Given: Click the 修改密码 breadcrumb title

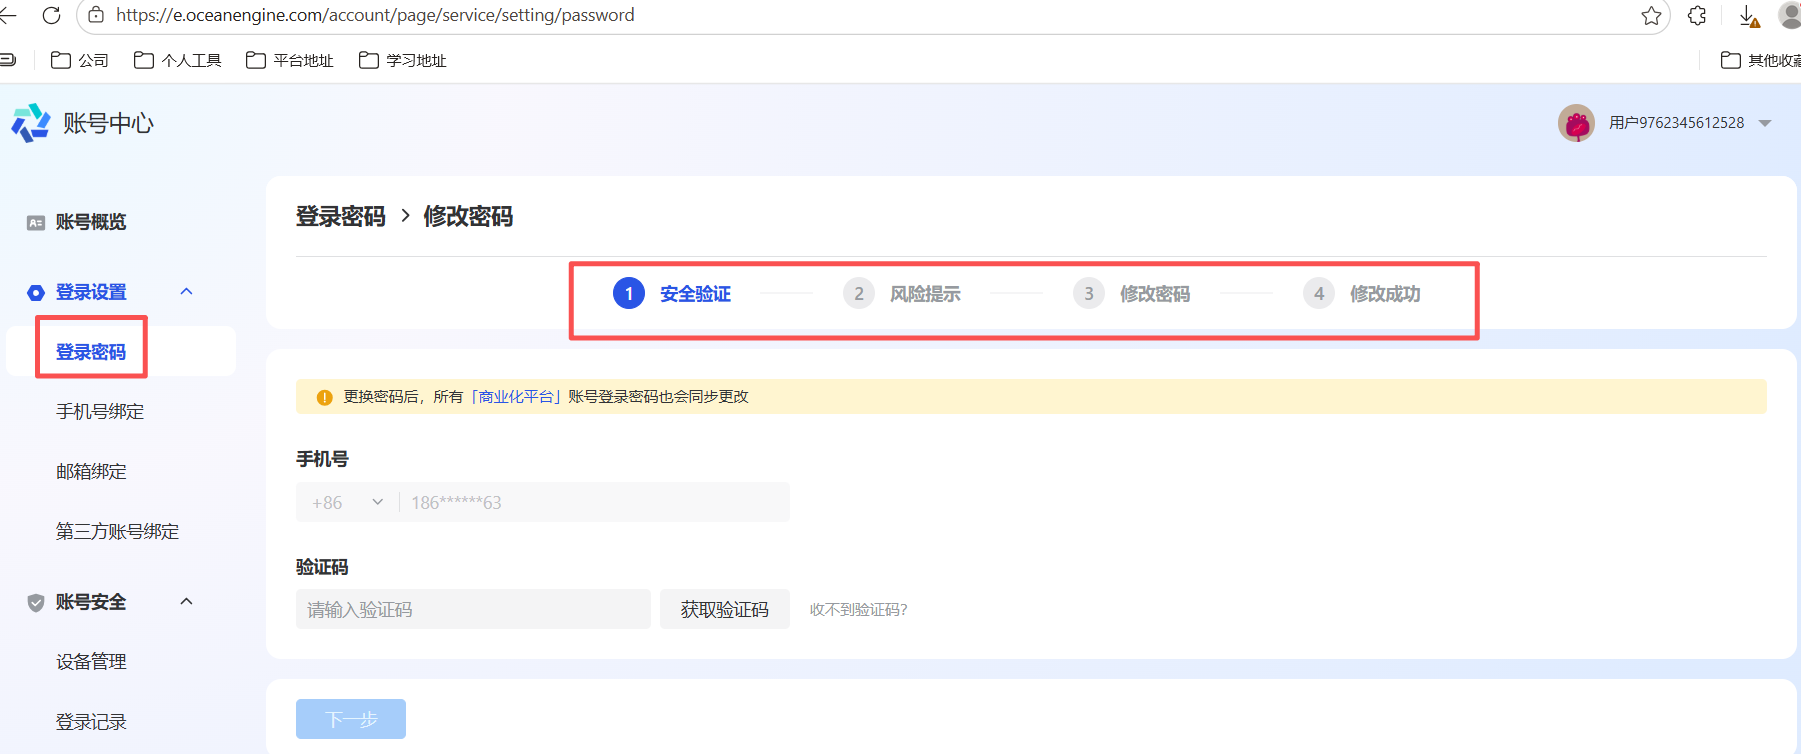Looking at the screenshot, I should (468, 217).
